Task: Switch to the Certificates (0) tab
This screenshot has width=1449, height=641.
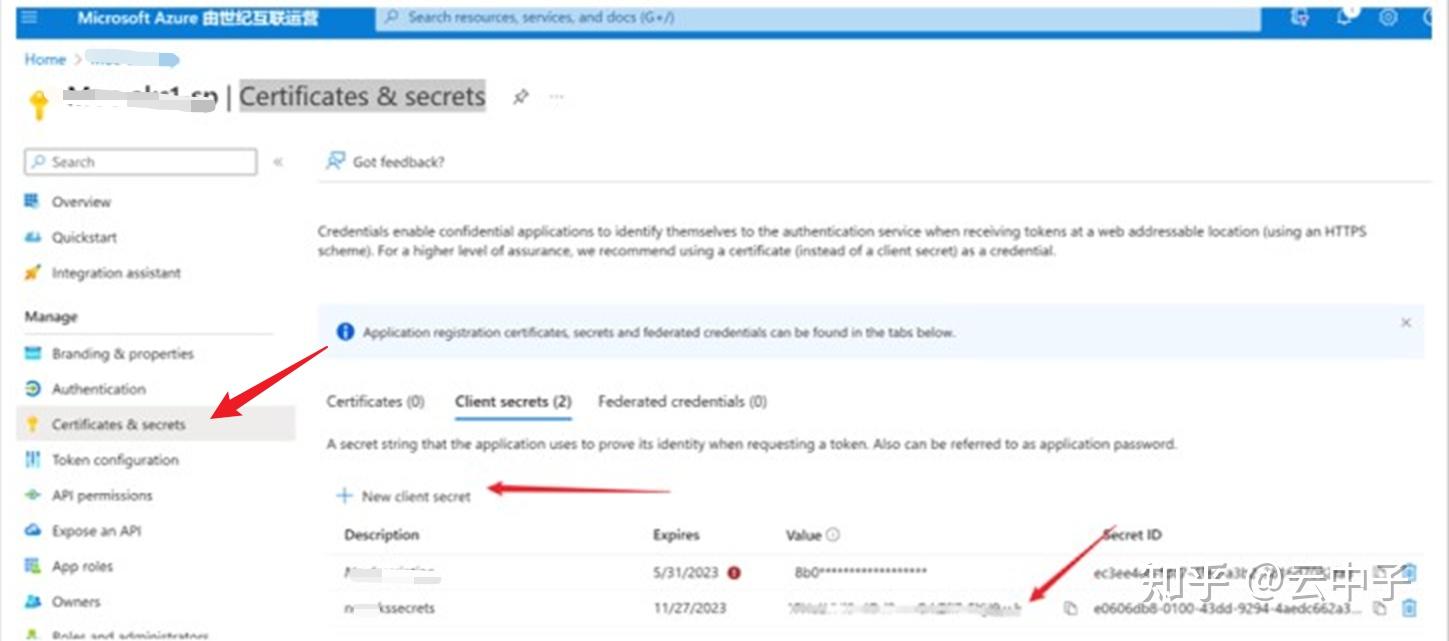Action: (374, 401)
